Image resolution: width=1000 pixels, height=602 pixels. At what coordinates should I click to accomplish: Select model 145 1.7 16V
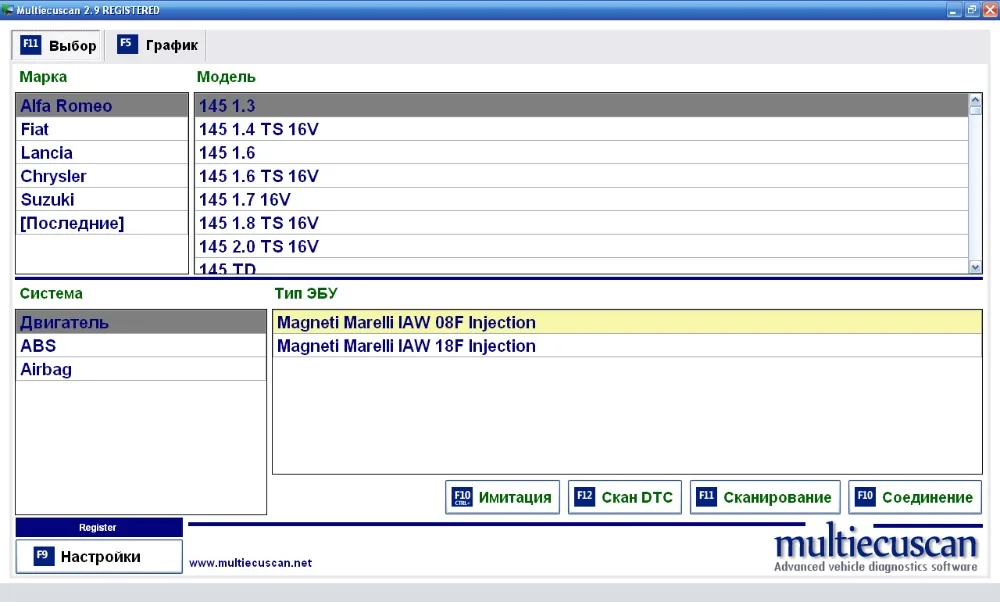point(582,200)
